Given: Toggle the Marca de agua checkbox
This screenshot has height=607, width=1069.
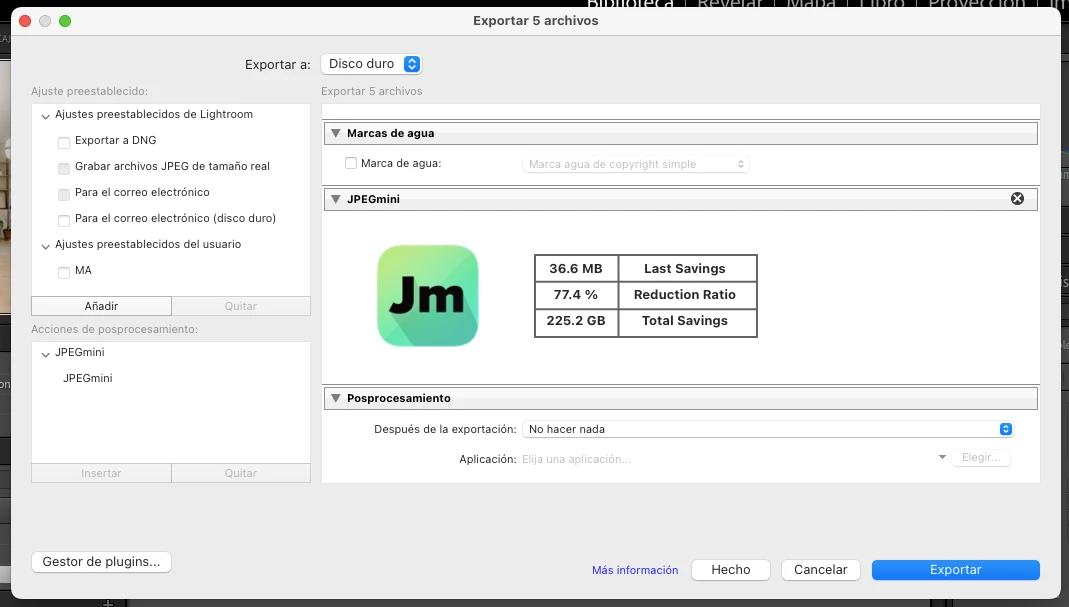Looking at the screenshot, I should coord(351,163).
